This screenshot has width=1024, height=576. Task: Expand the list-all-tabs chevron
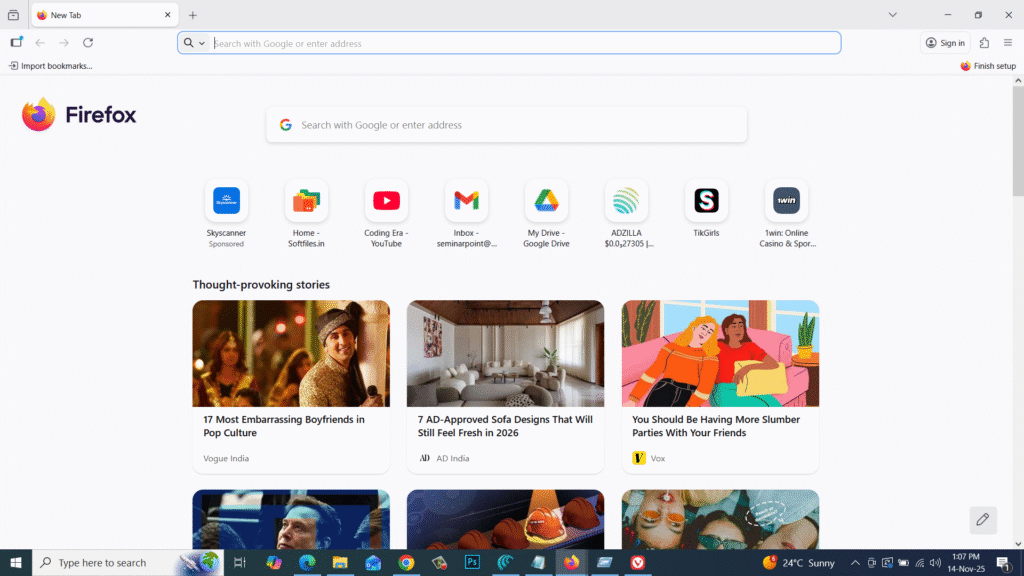tap(893, 14)
